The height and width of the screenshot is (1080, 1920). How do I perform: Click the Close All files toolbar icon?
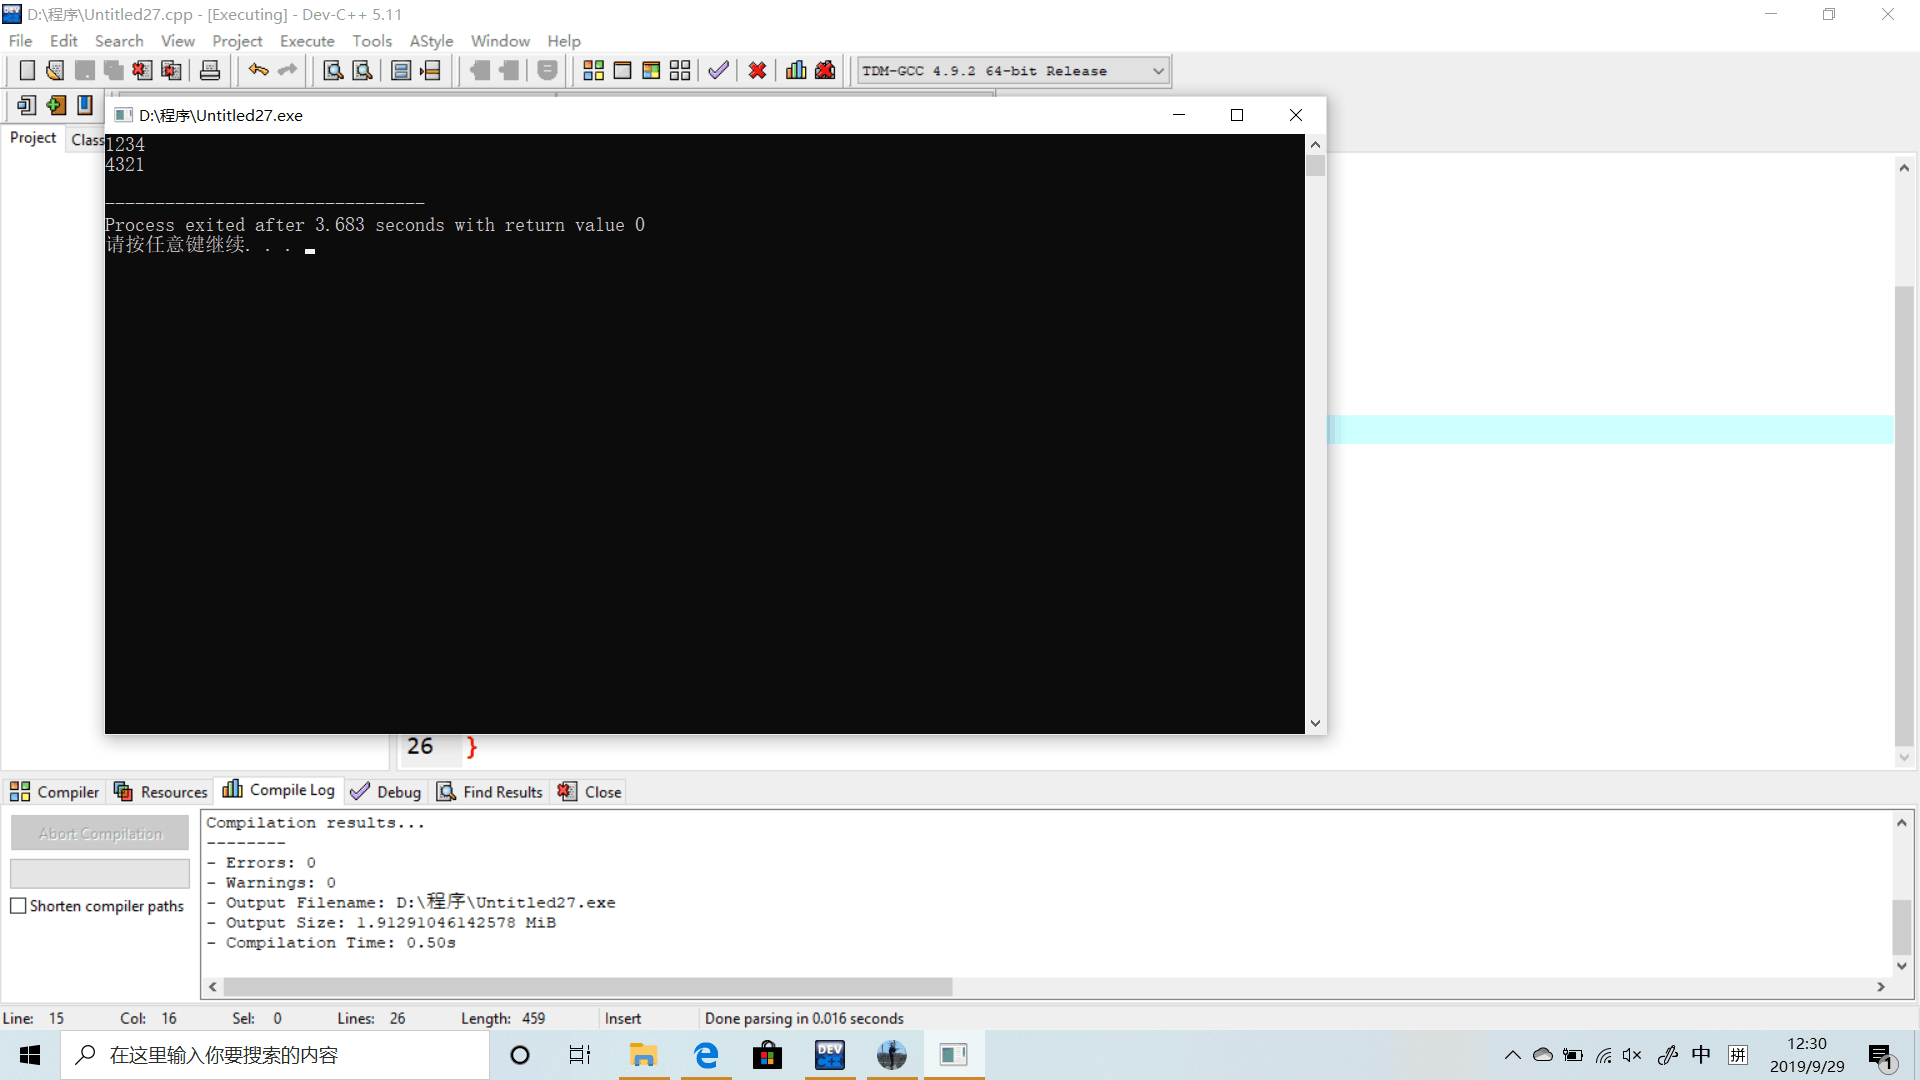[x=171, y=70]
